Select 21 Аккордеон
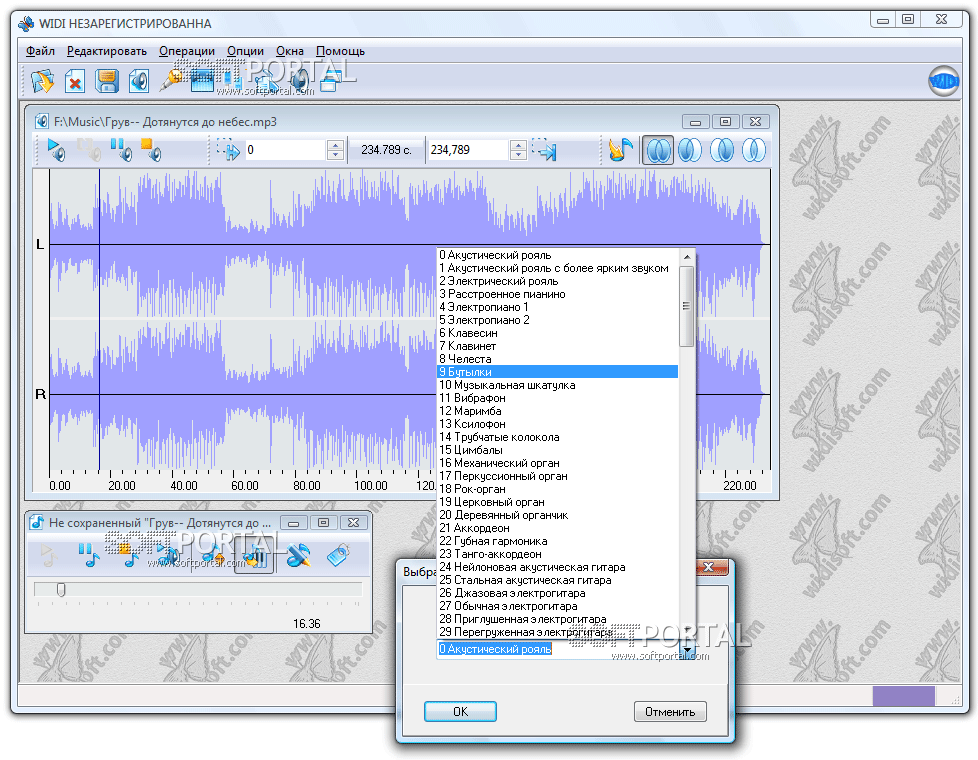 coord(558,528)
